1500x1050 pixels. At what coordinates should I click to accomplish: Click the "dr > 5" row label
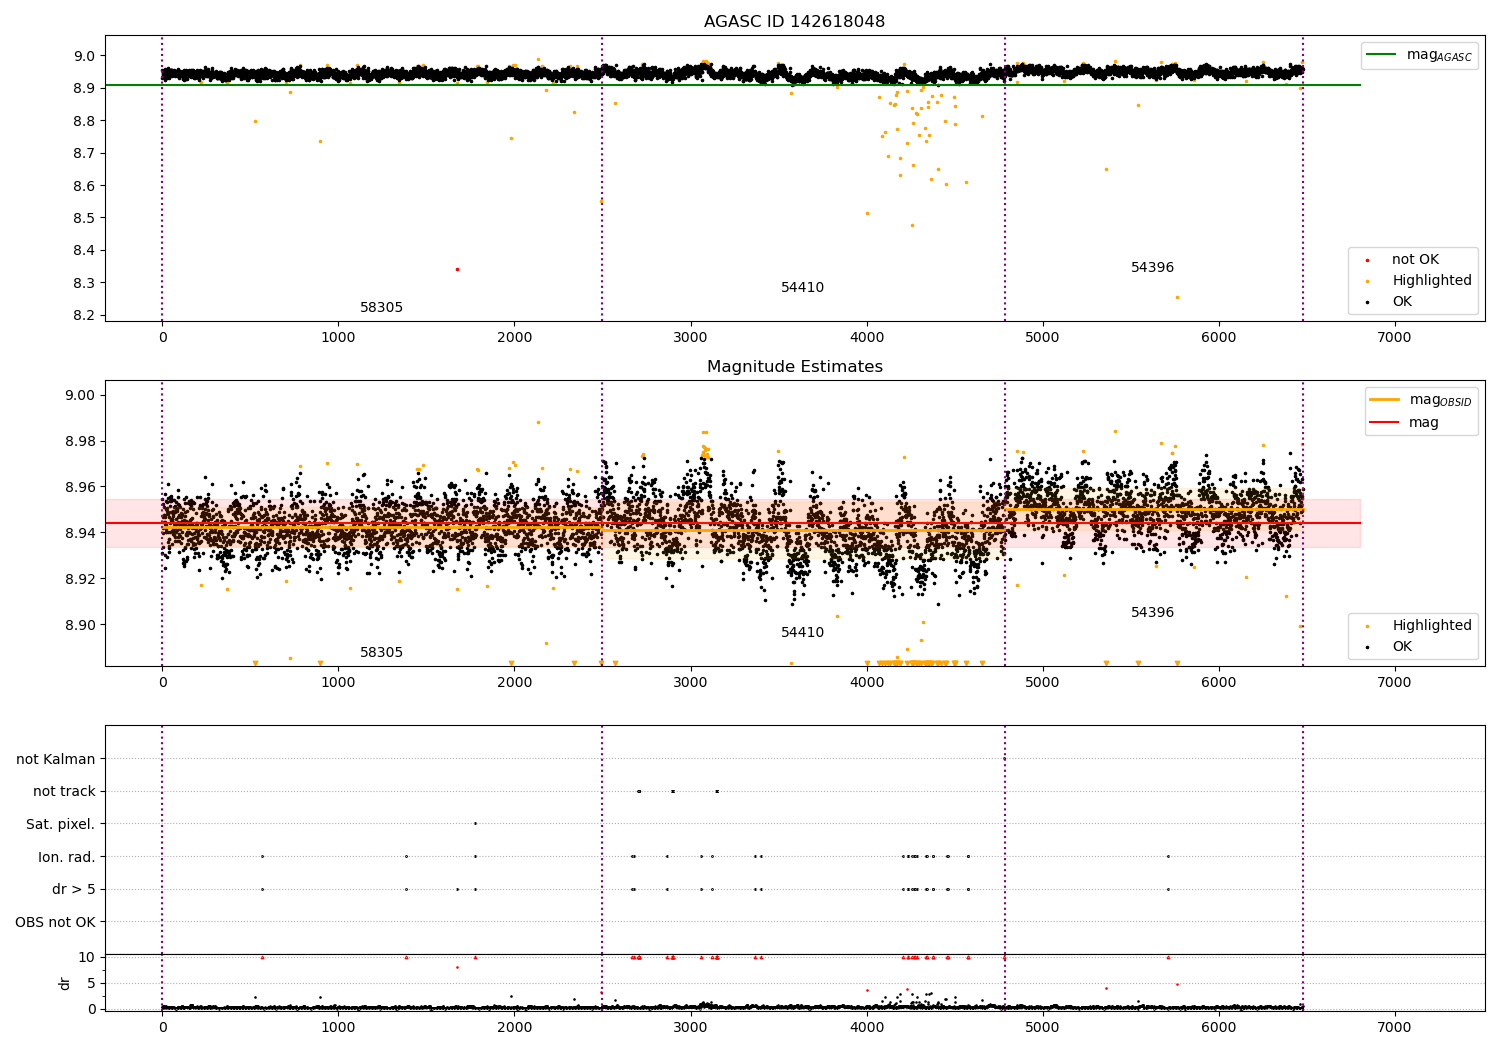coord(74,890)
